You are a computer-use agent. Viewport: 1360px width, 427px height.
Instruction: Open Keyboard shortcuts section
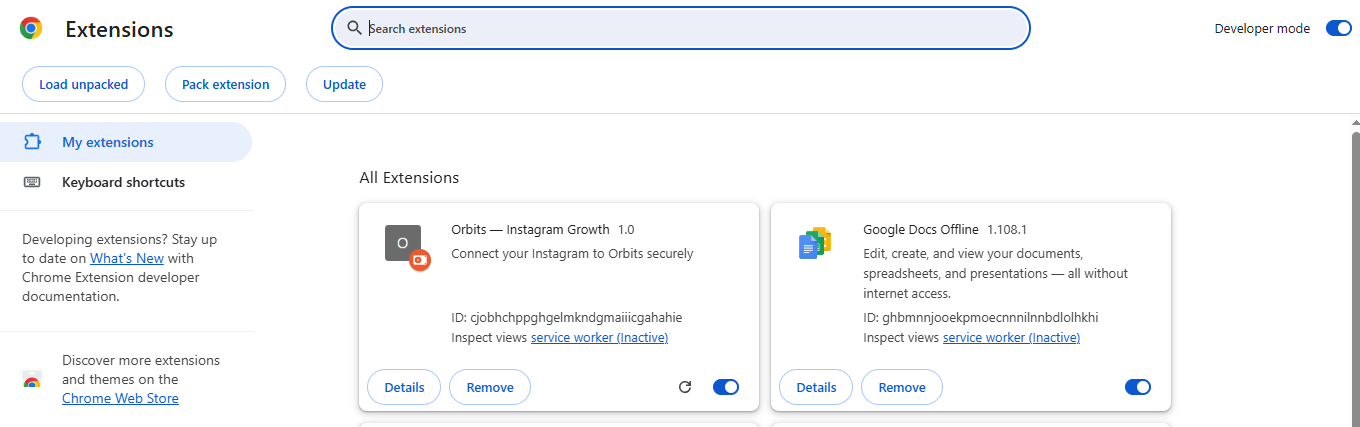coord(126,182)
